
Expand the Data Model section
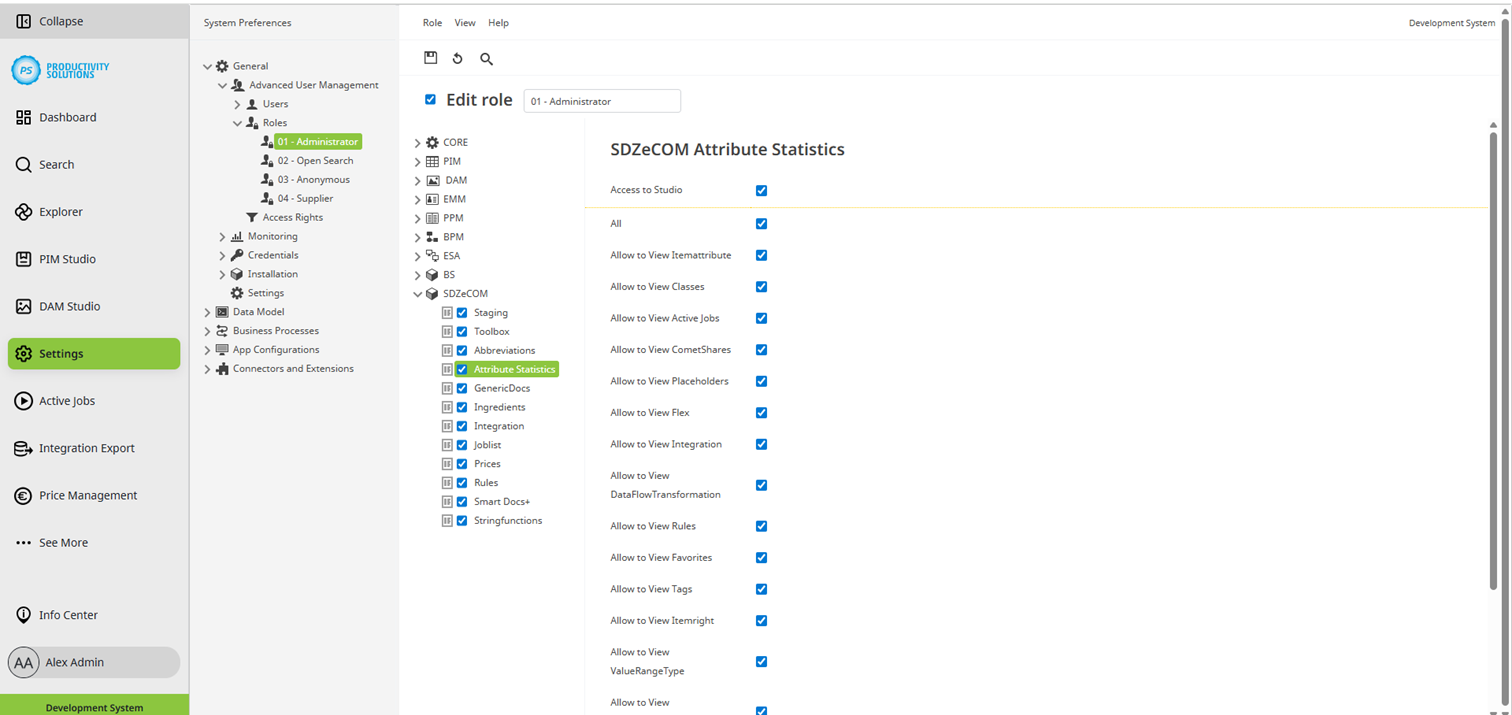coord(207,311)
